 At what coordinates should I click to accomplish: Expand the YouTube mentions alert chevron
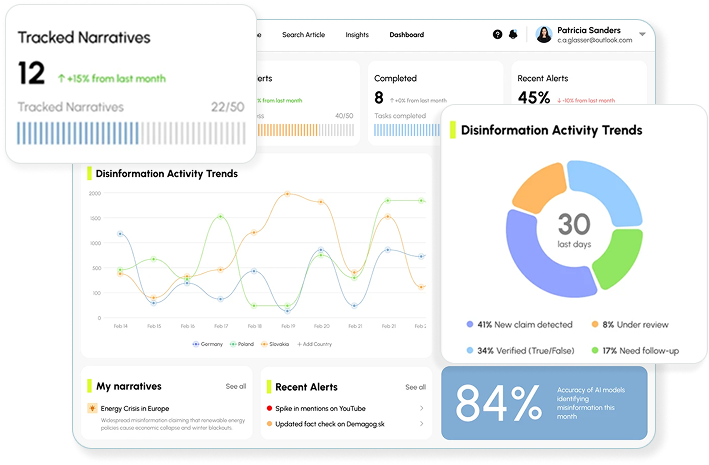pyautogui.click(x=421, y=408)
